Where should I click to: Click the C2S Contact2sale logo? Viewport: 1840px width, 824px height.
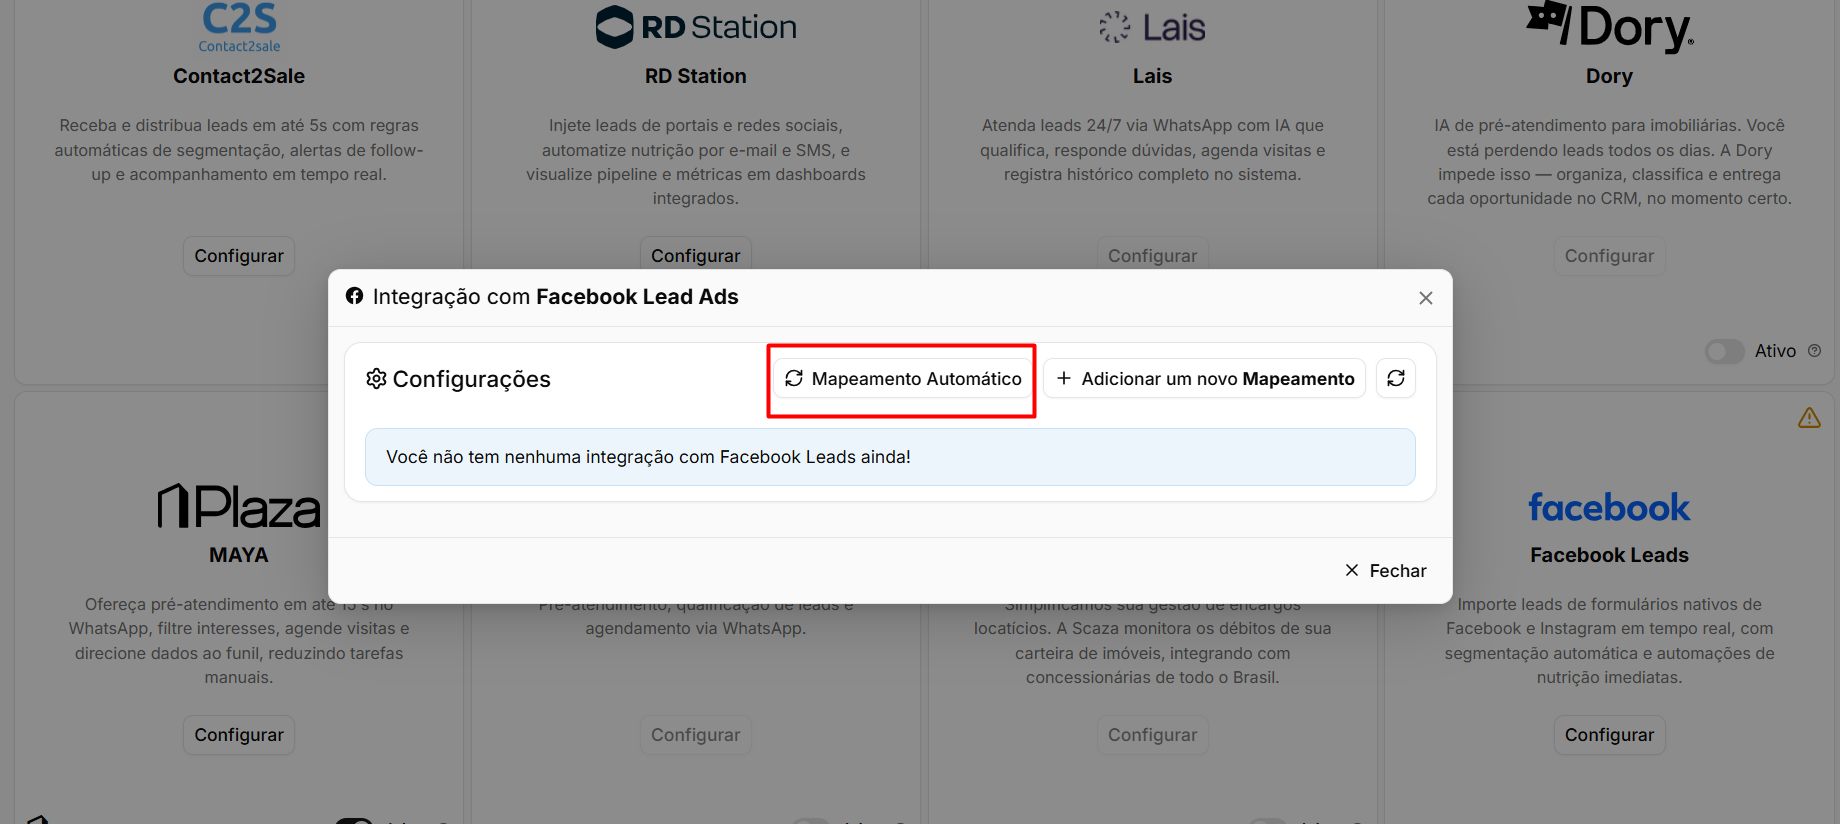tap(239, 27)
